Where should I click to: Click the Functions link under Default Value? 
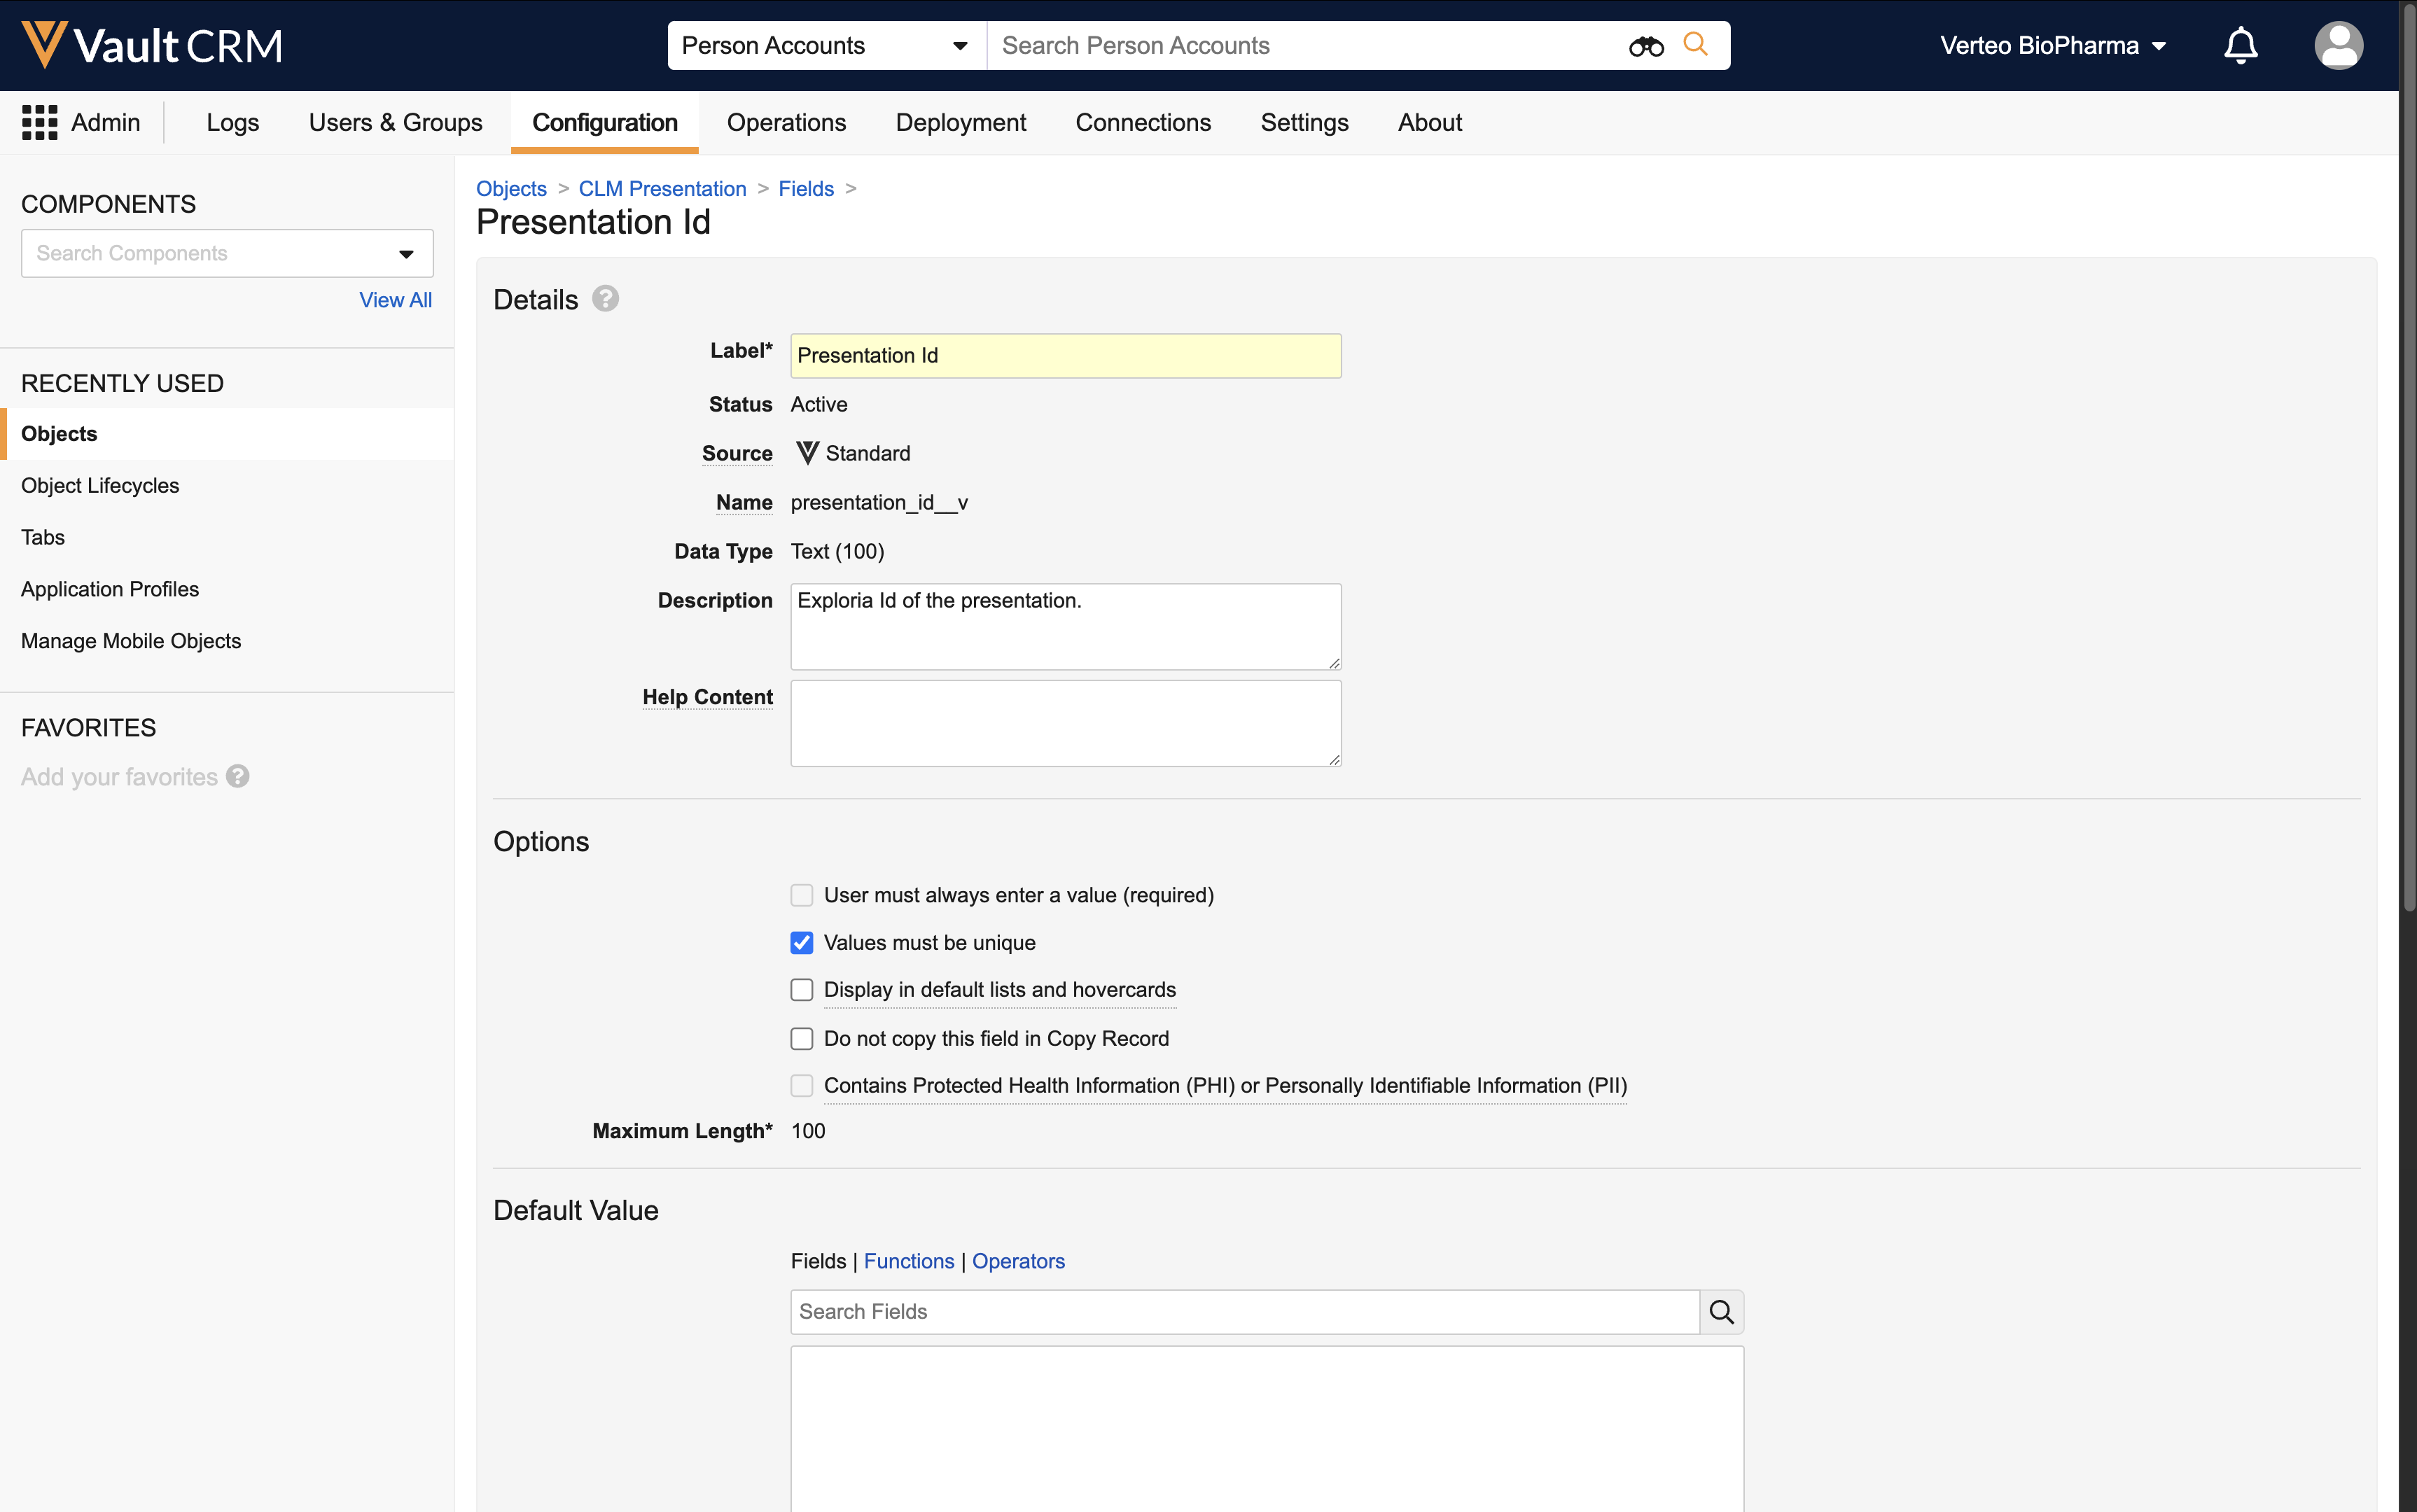point(908,1260)
